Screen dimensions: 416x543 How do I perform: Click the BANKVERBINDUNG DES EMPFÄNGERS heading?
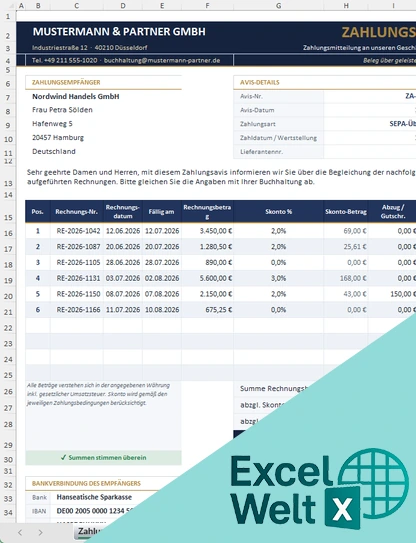[86, 483]
